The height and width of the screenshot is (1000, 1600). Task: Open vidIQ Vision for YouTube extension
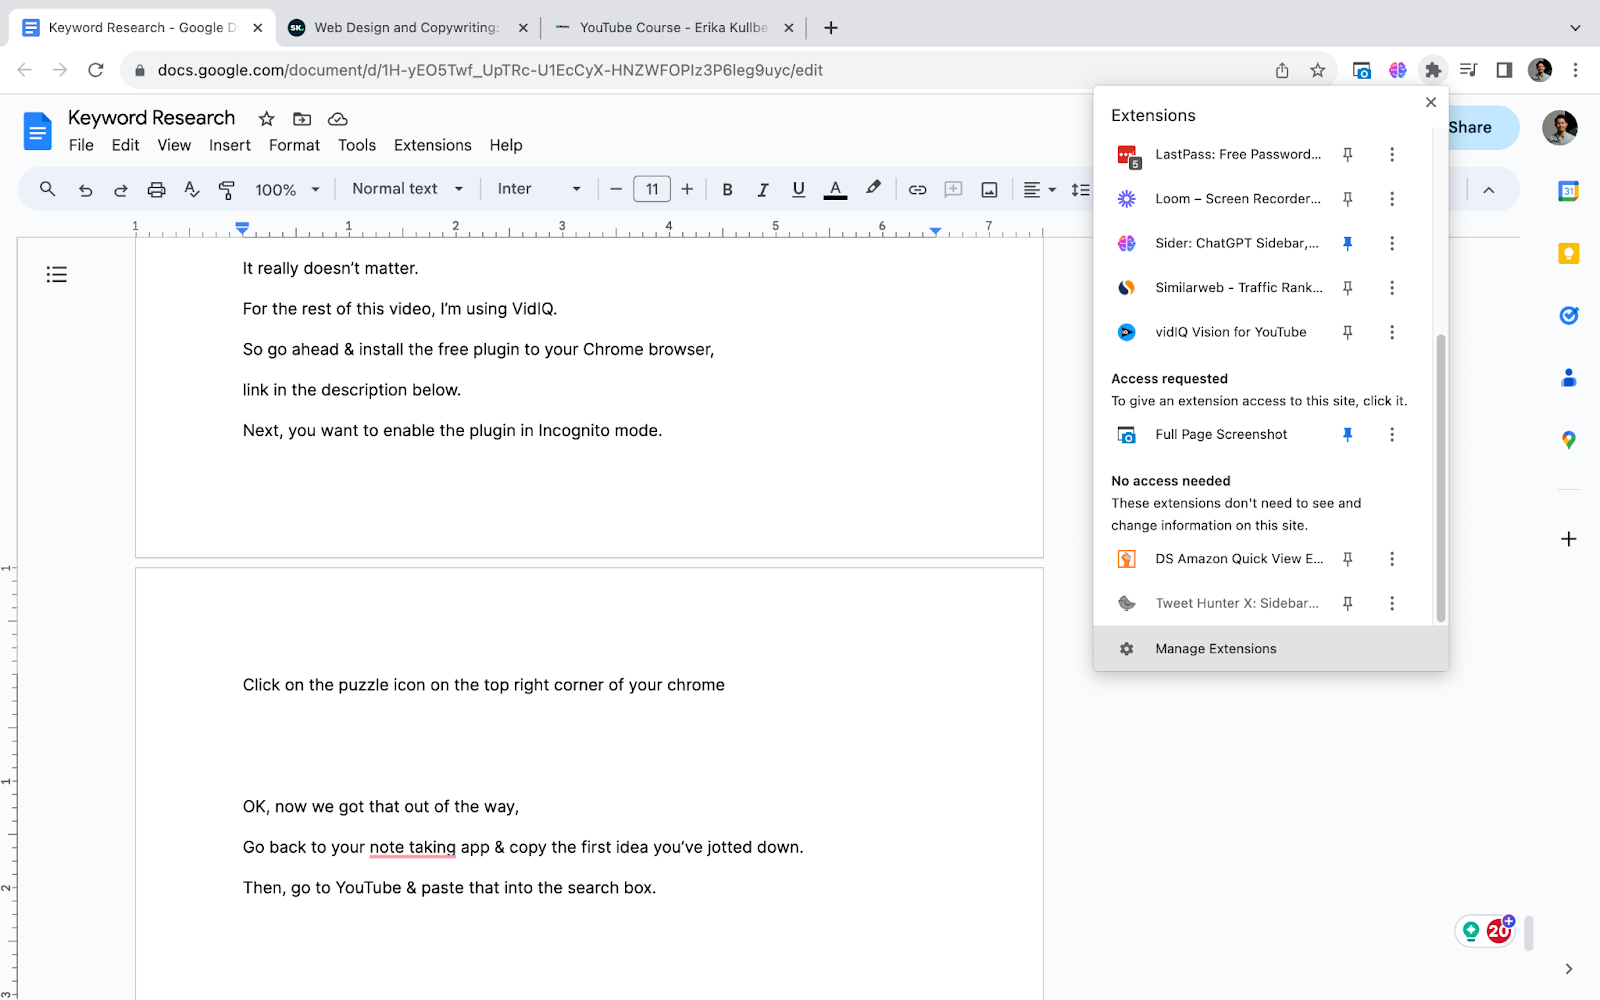click(x=1230, y=332)
